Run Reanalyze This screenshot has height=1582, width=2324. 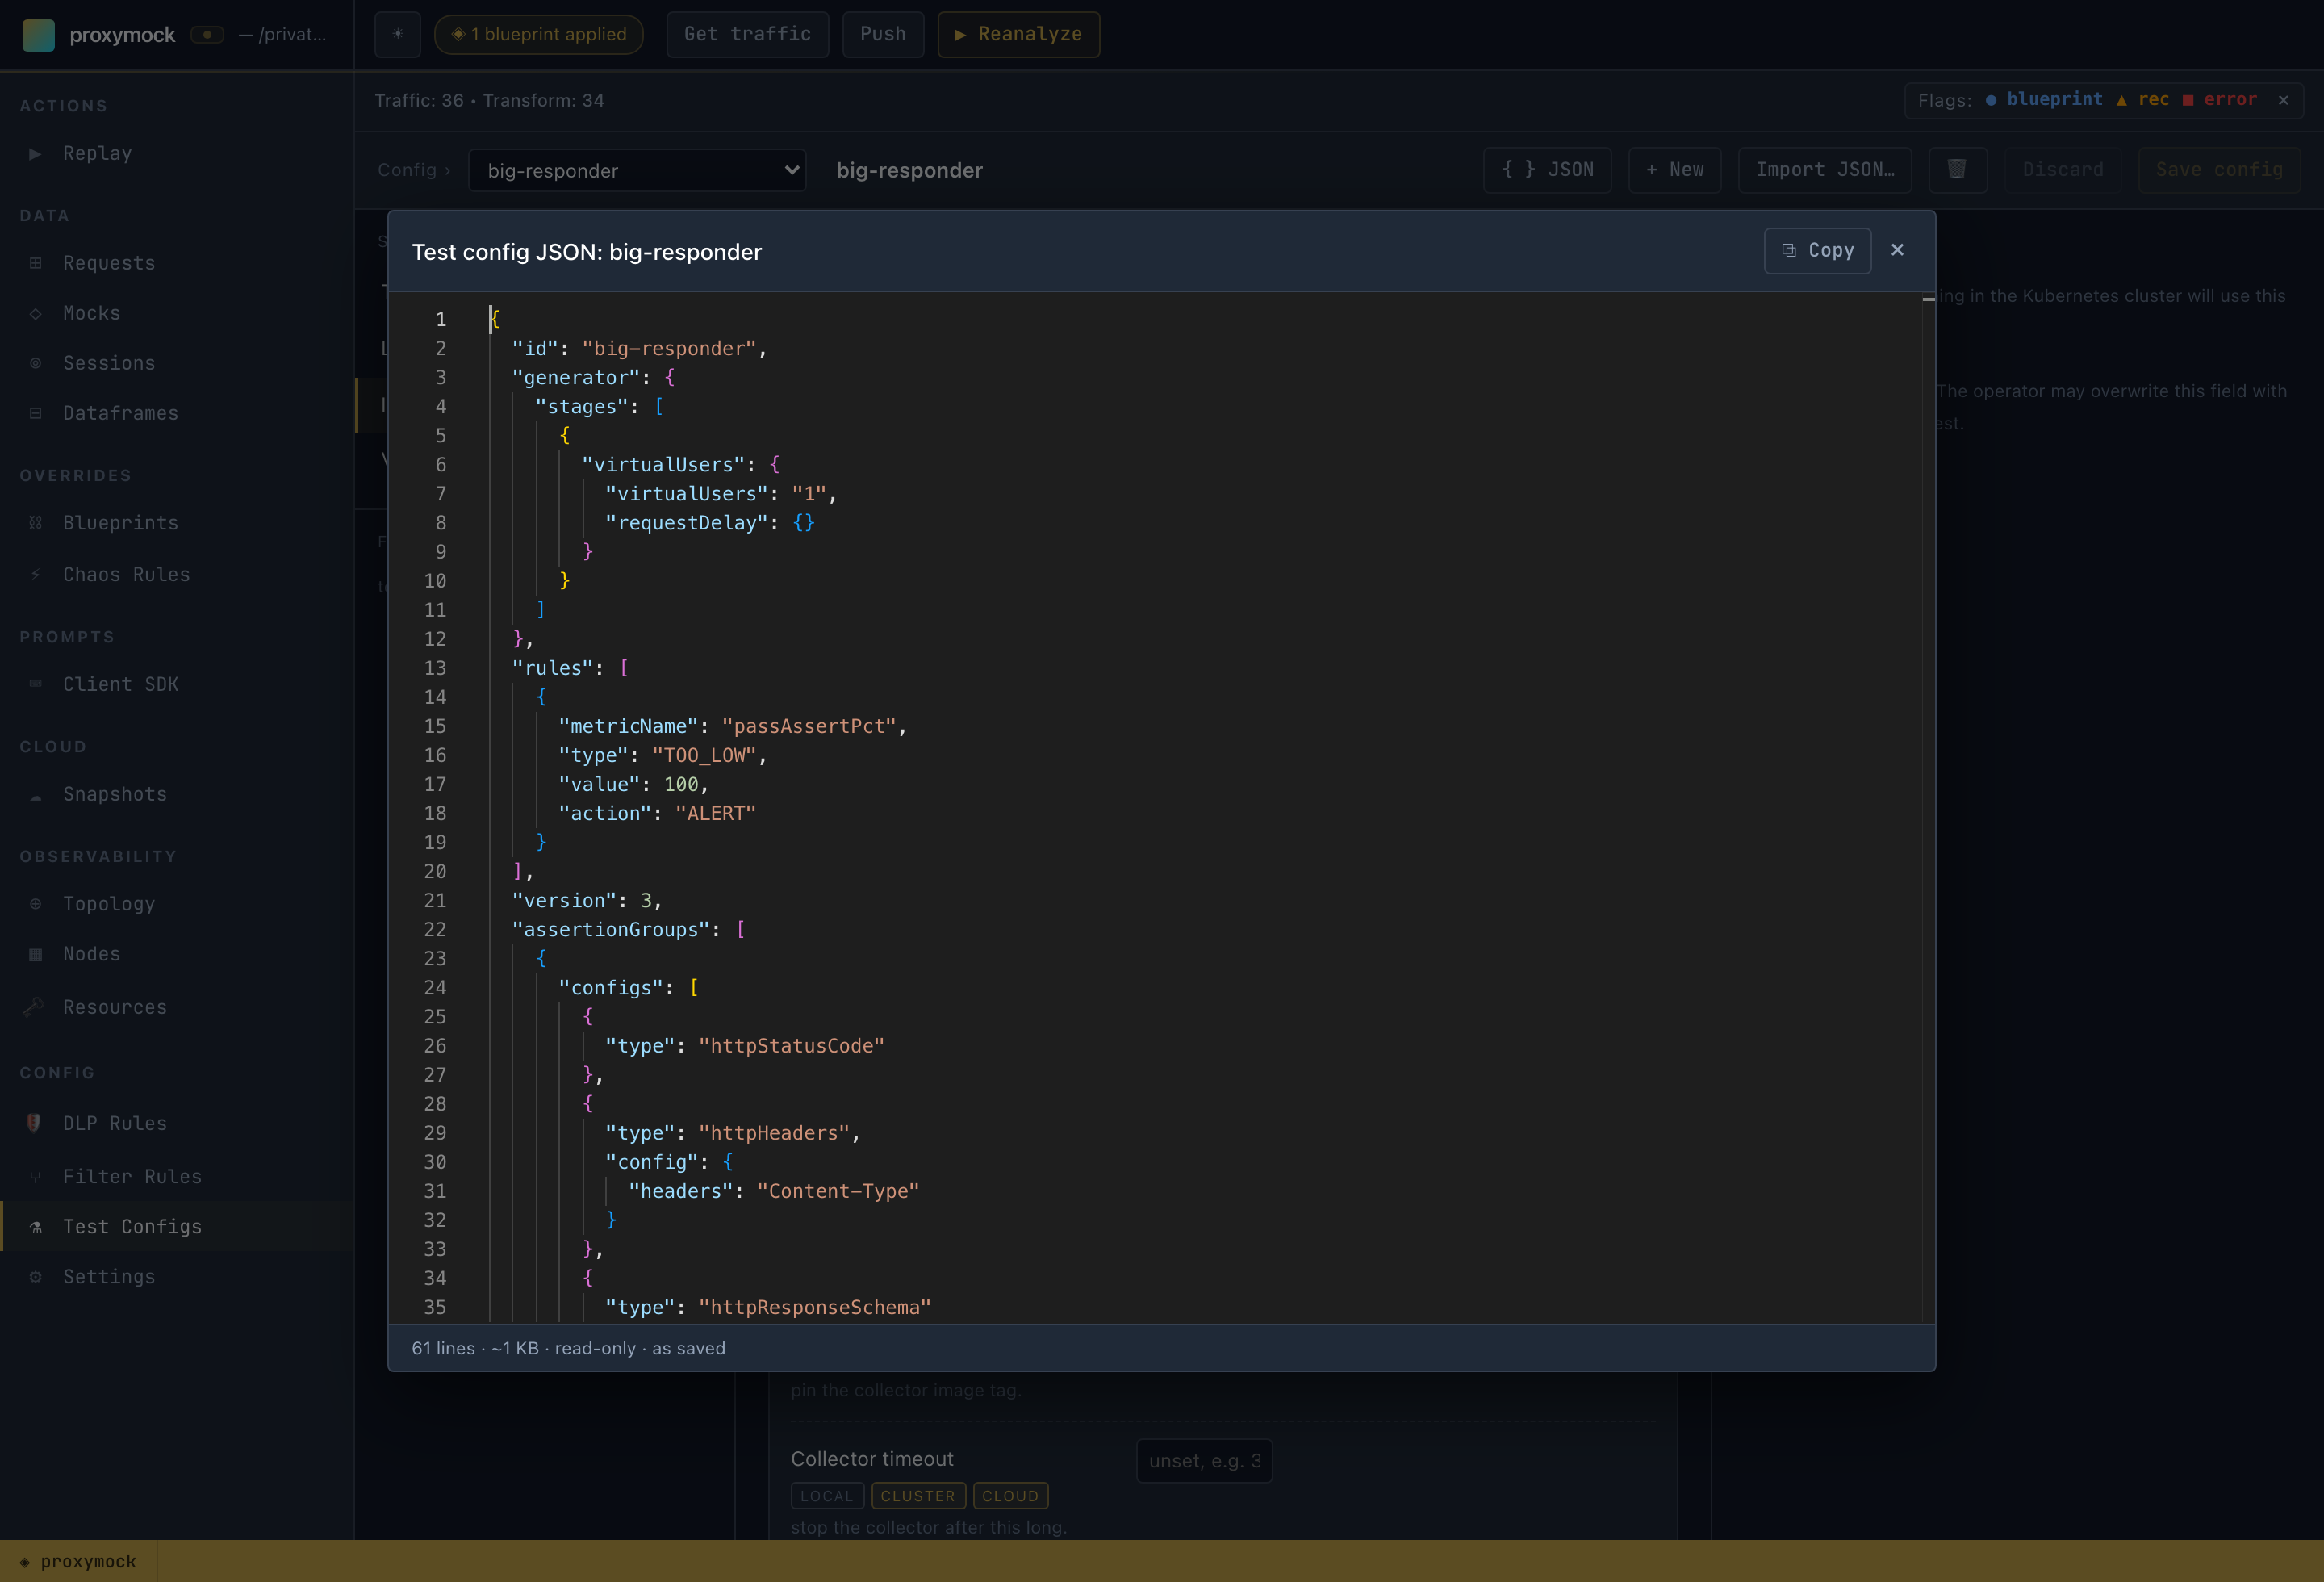1018,35
